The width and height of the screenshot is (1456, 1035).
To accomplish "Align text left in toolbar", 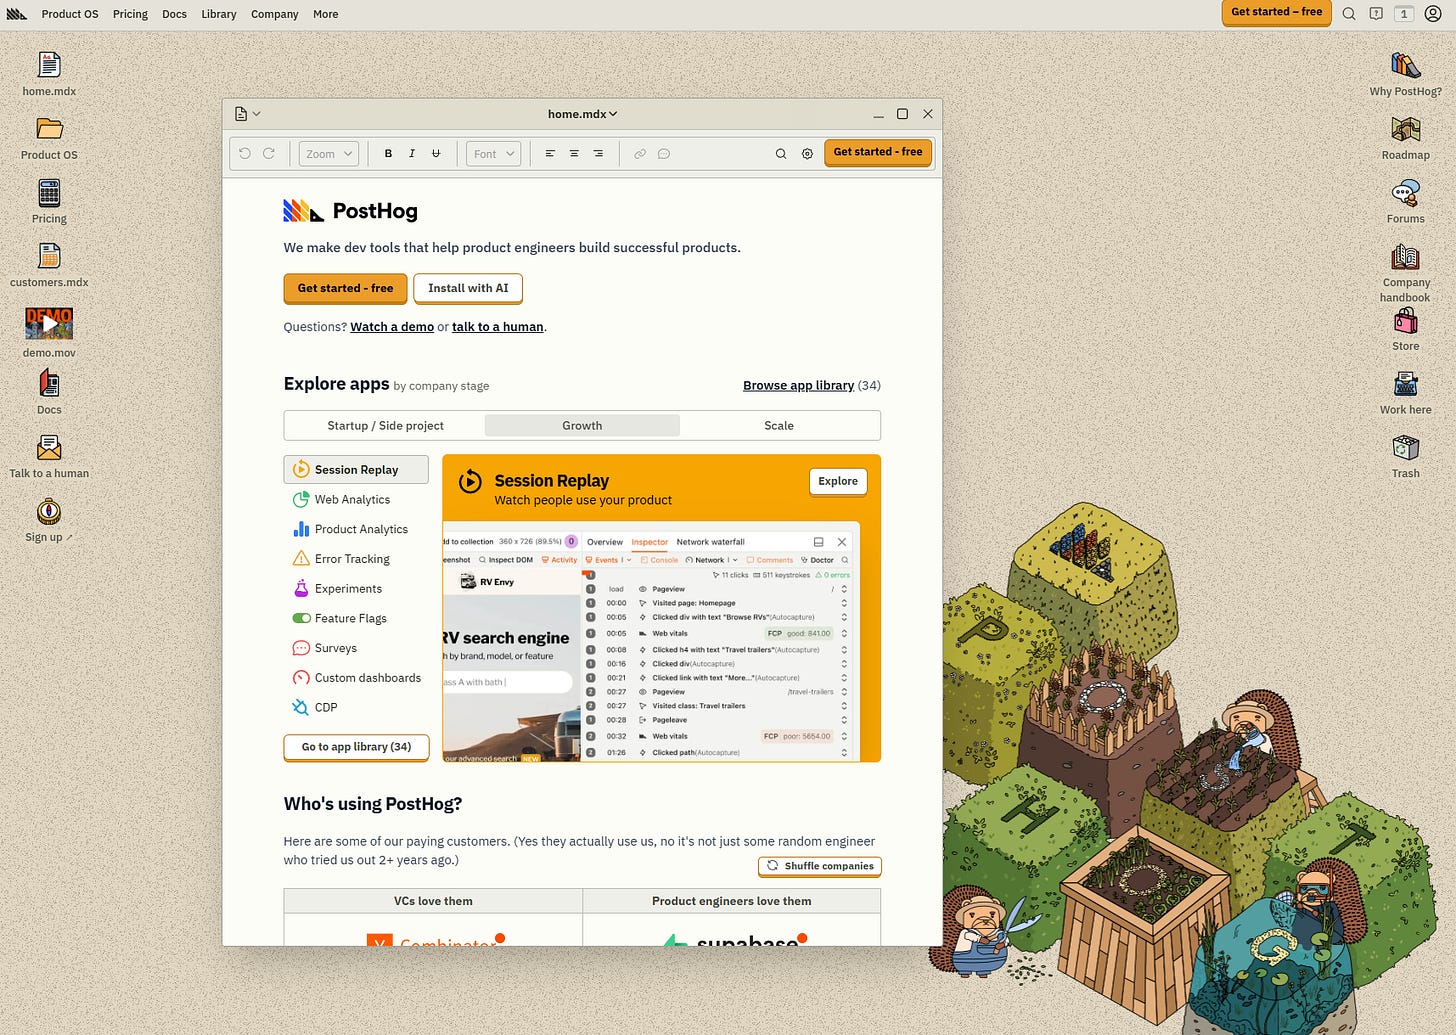I will click(x=550, y=153).
